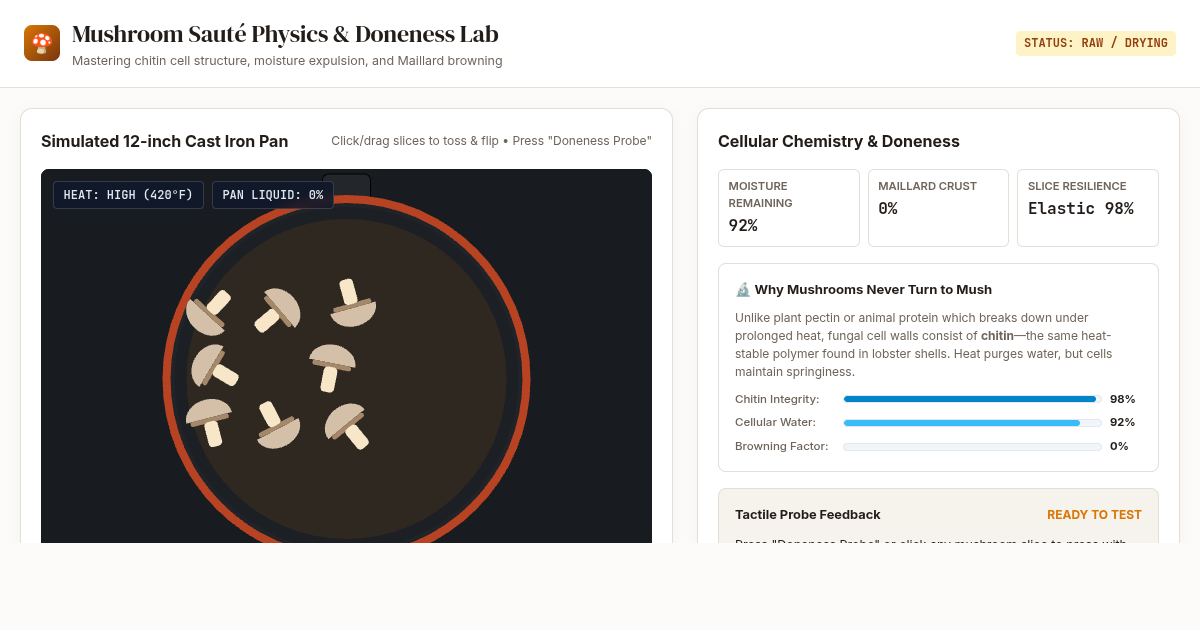
Task: Select the bottom-left mushroom slice in the cluster
Action: [x=209, y=422]
